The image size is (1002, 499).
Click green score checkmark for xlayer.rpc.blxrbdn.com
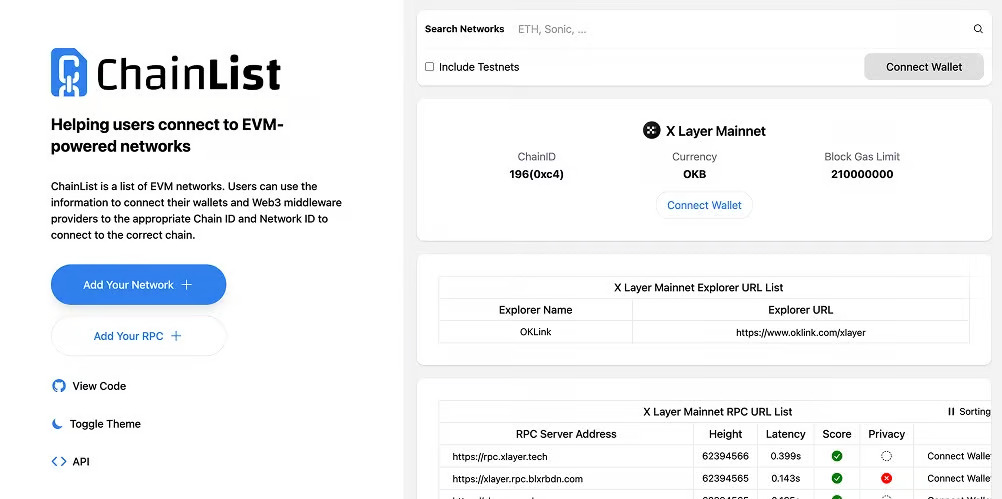836,479
